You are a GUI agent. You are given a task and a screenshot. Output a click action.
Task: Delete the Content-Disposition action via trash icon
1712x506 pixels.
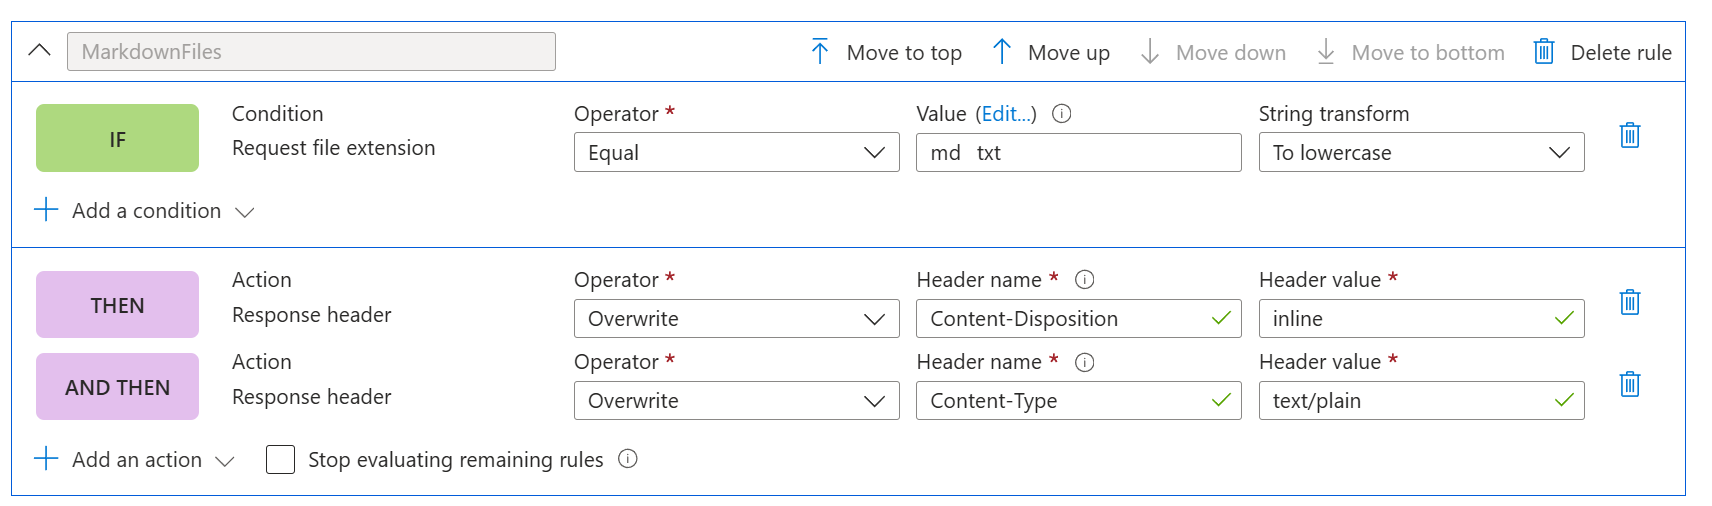pos(1629,302)
